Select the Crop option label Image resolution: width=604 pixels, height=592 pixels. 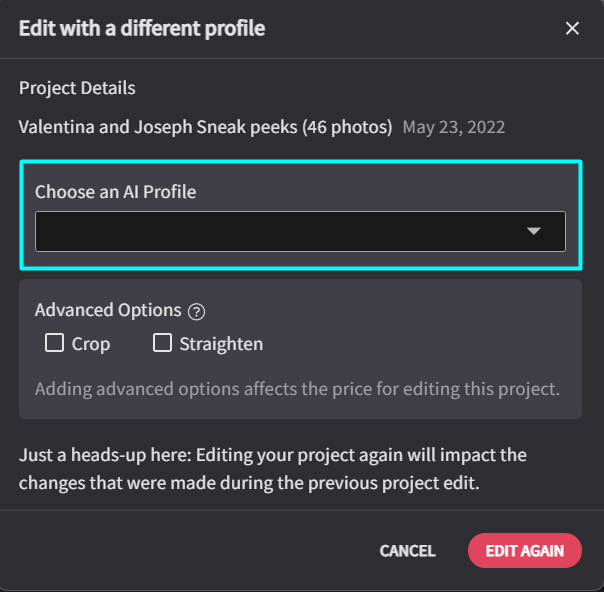pos(91,344)
